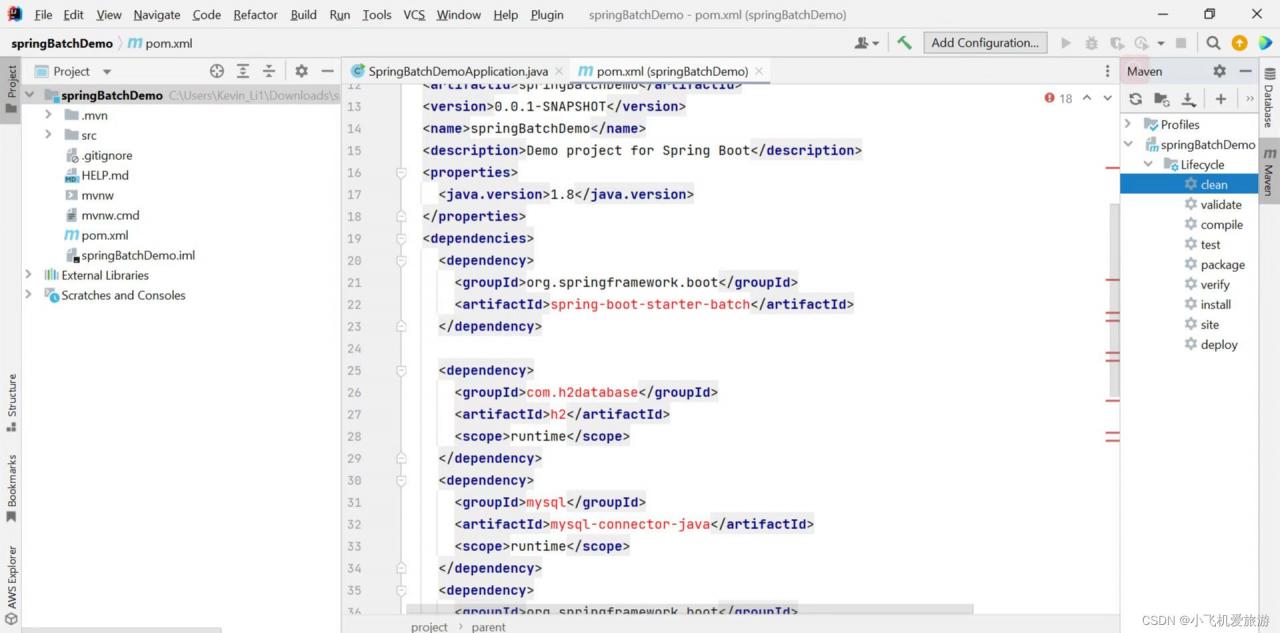Image resolution: width=1280 pixels, height=633 pixels.
Task: Click 'parent' in bottom breadcrumb
Action: pyautogui.click(x=489, y=627)
